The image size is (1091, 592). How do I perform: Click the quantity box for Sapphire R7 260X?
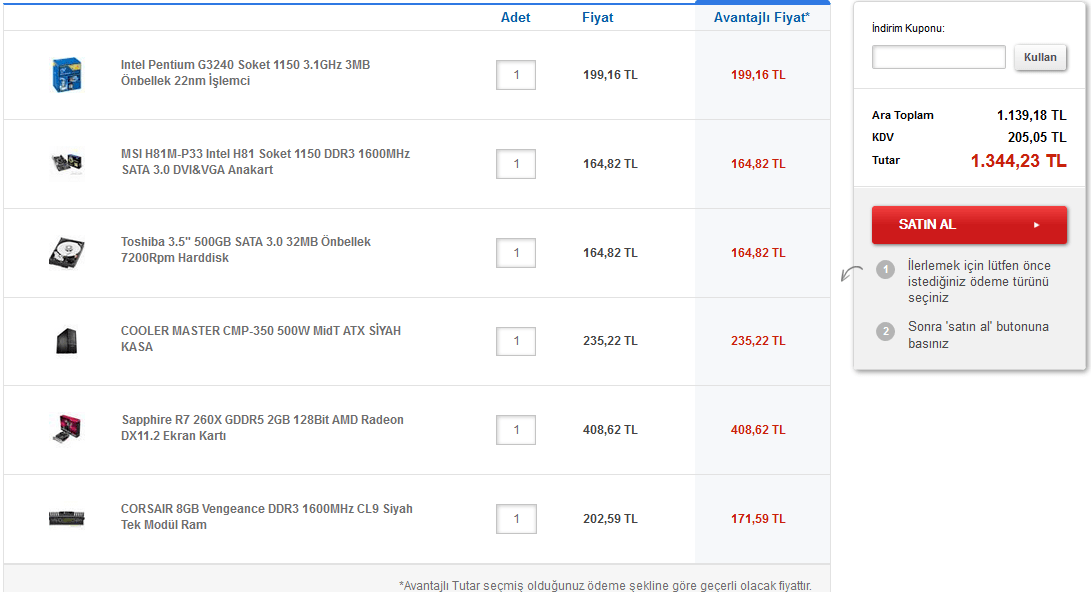[x=516, y=430]
